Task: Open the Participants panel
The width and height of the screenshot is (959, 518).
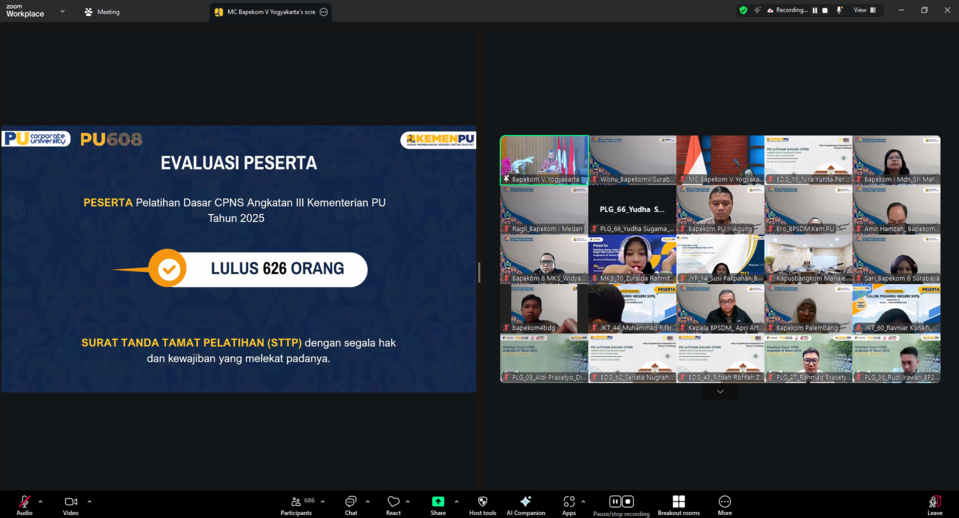Action: coord(295,504)
